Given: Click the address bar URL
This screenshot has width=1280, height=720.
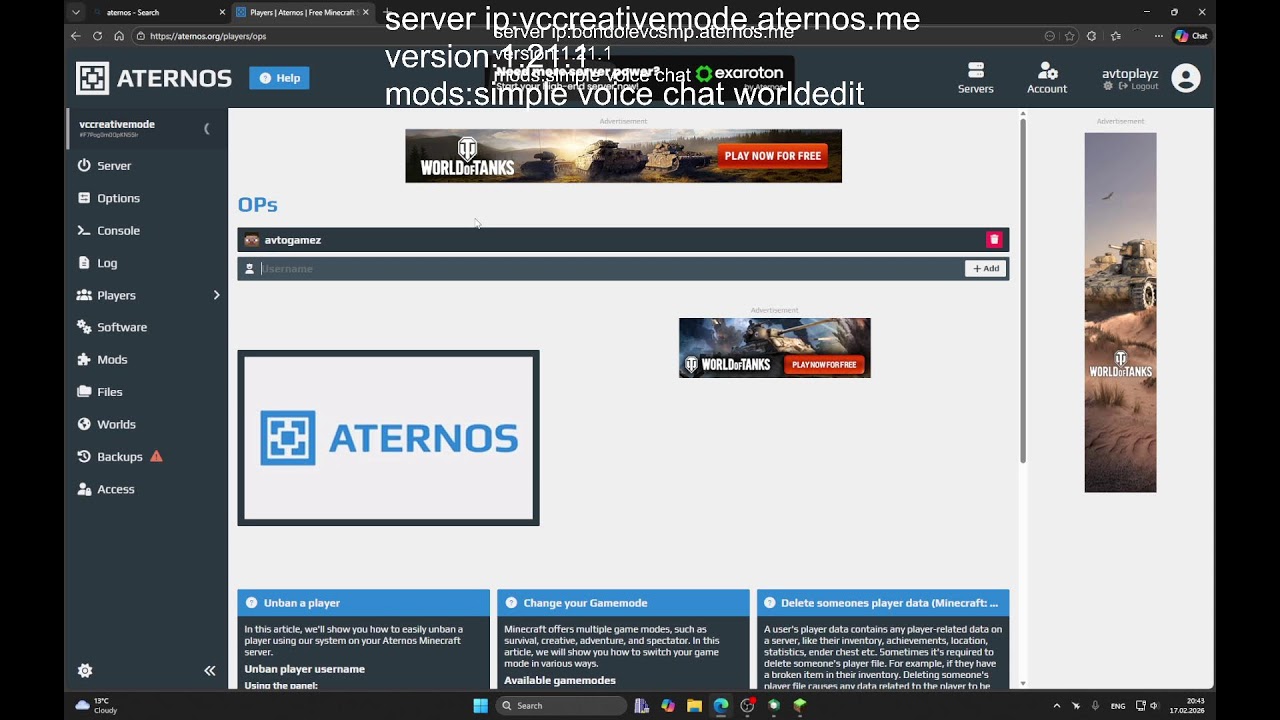Looking at the screenshot, I should 208,36.
